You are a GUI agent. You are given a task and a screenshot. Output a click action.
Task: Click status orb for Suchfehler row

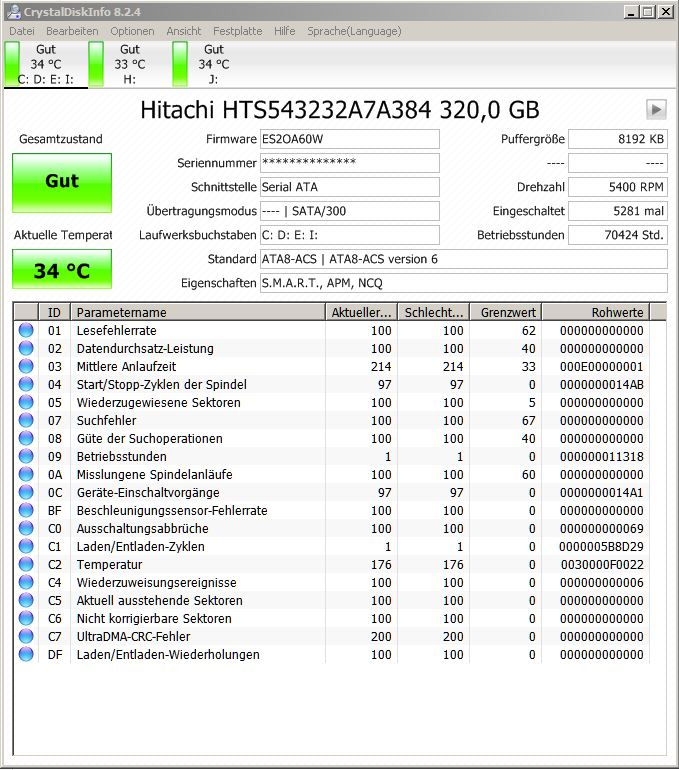coord(26,420)
